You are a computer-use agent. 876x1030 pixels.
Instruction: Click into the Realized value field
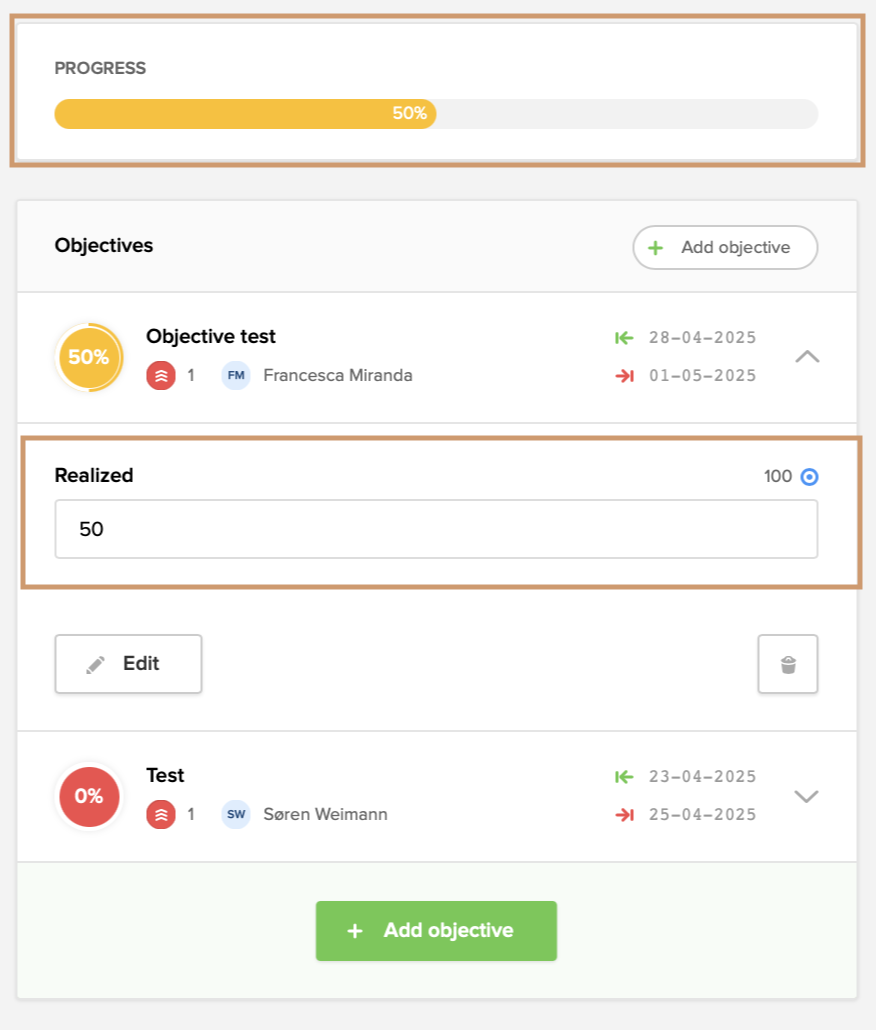pyautogui.click(x=436, y=529)
